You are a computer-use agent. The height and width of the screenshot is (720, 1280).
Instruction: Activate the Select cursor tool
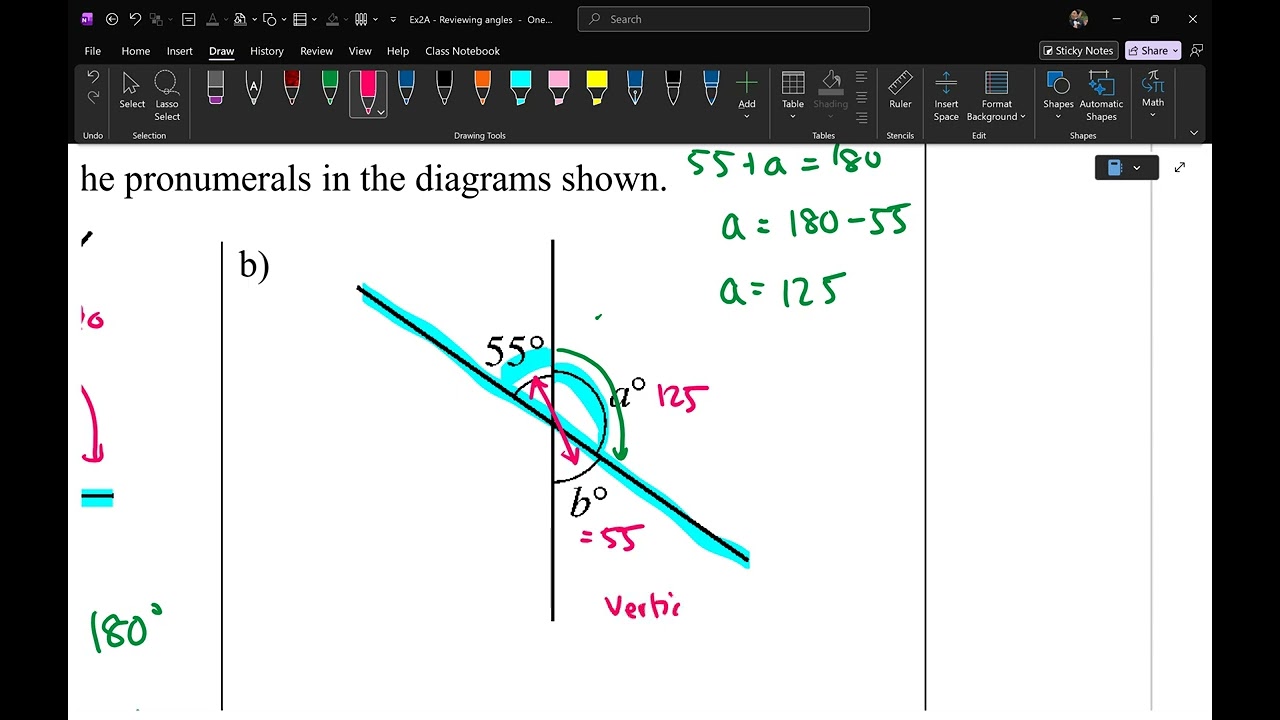click(132, 90)
